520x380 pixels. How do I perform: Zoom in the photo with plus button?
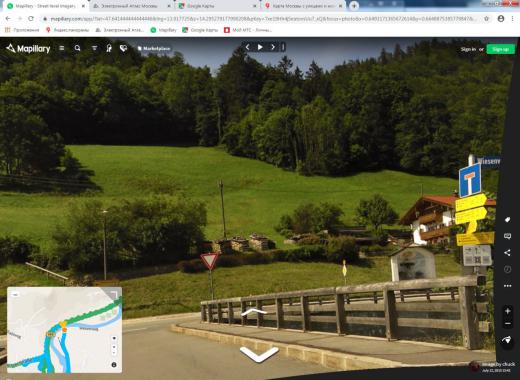pos(507,311)
